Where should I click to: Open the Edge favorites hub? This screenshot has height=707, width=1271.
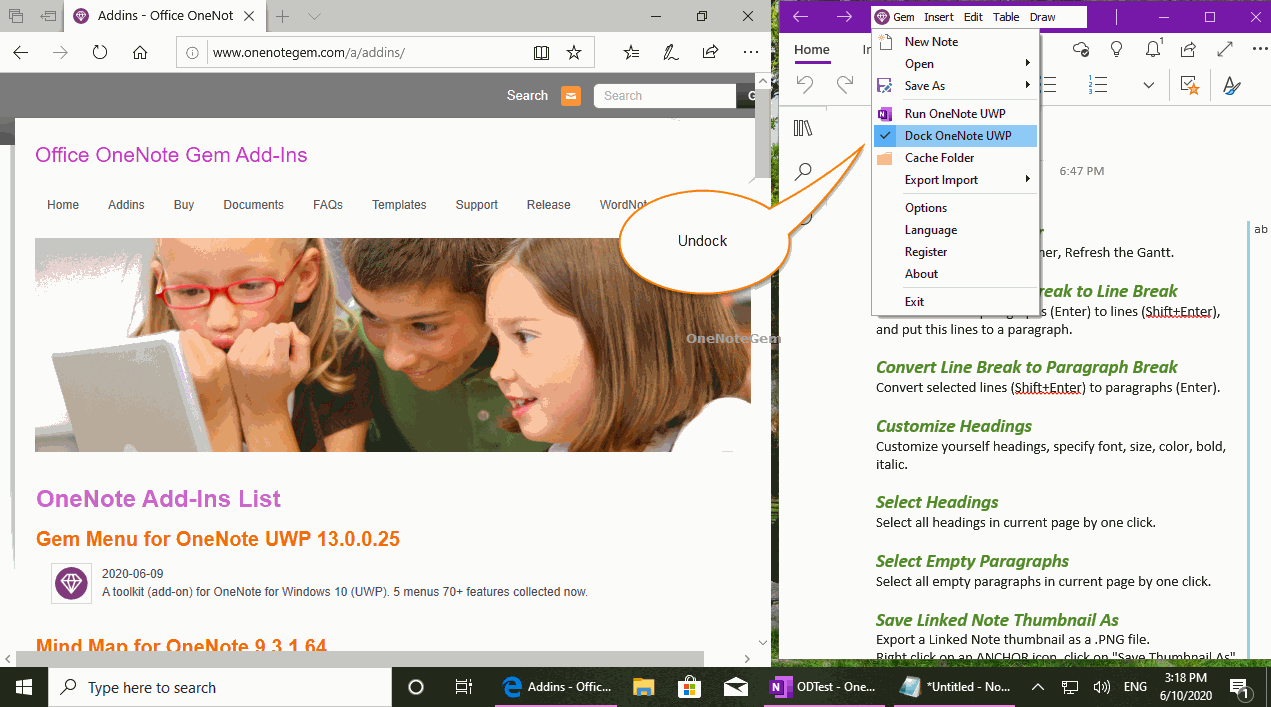click(x=632, y=52)
